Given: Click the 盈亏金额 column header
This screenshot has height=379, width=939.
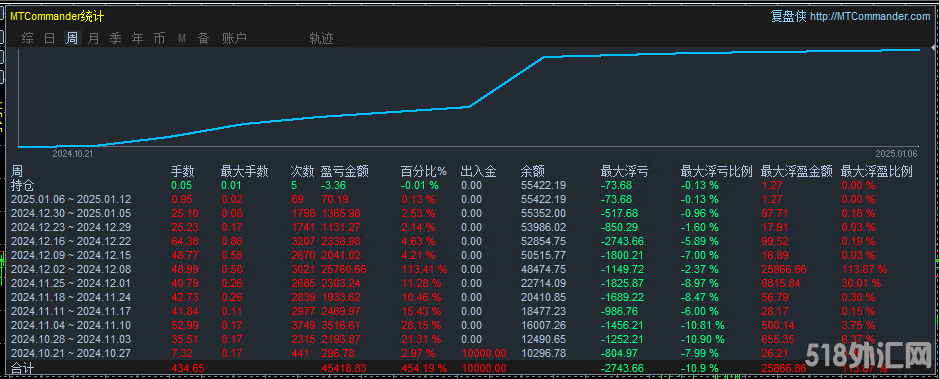Looking at the screenshot, I should pyautogui.click(x=345, y=172).
